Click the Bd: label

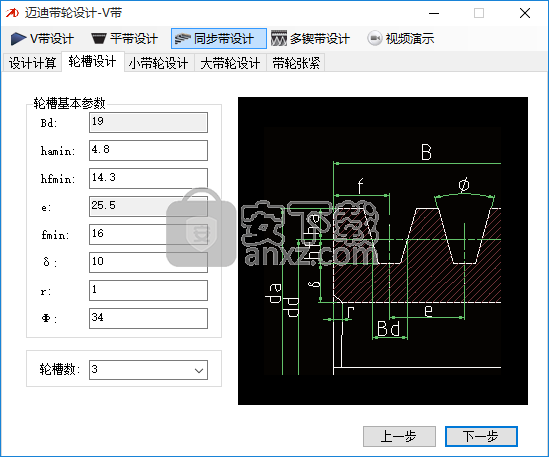pyautogui.click(x=49, y=123)
